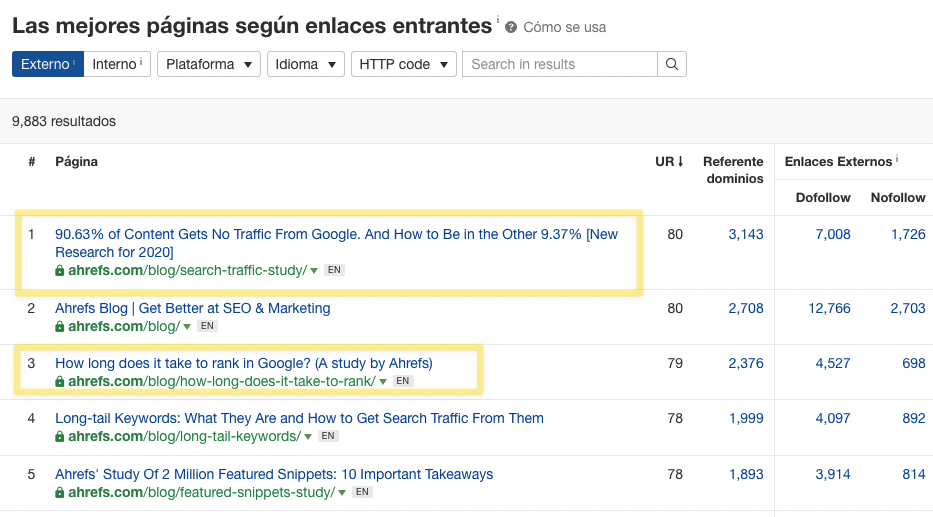This screenshot has height=517, width=933.
Task: Click the info icon next to Enlaces Externos
Action: coord(897,160)
